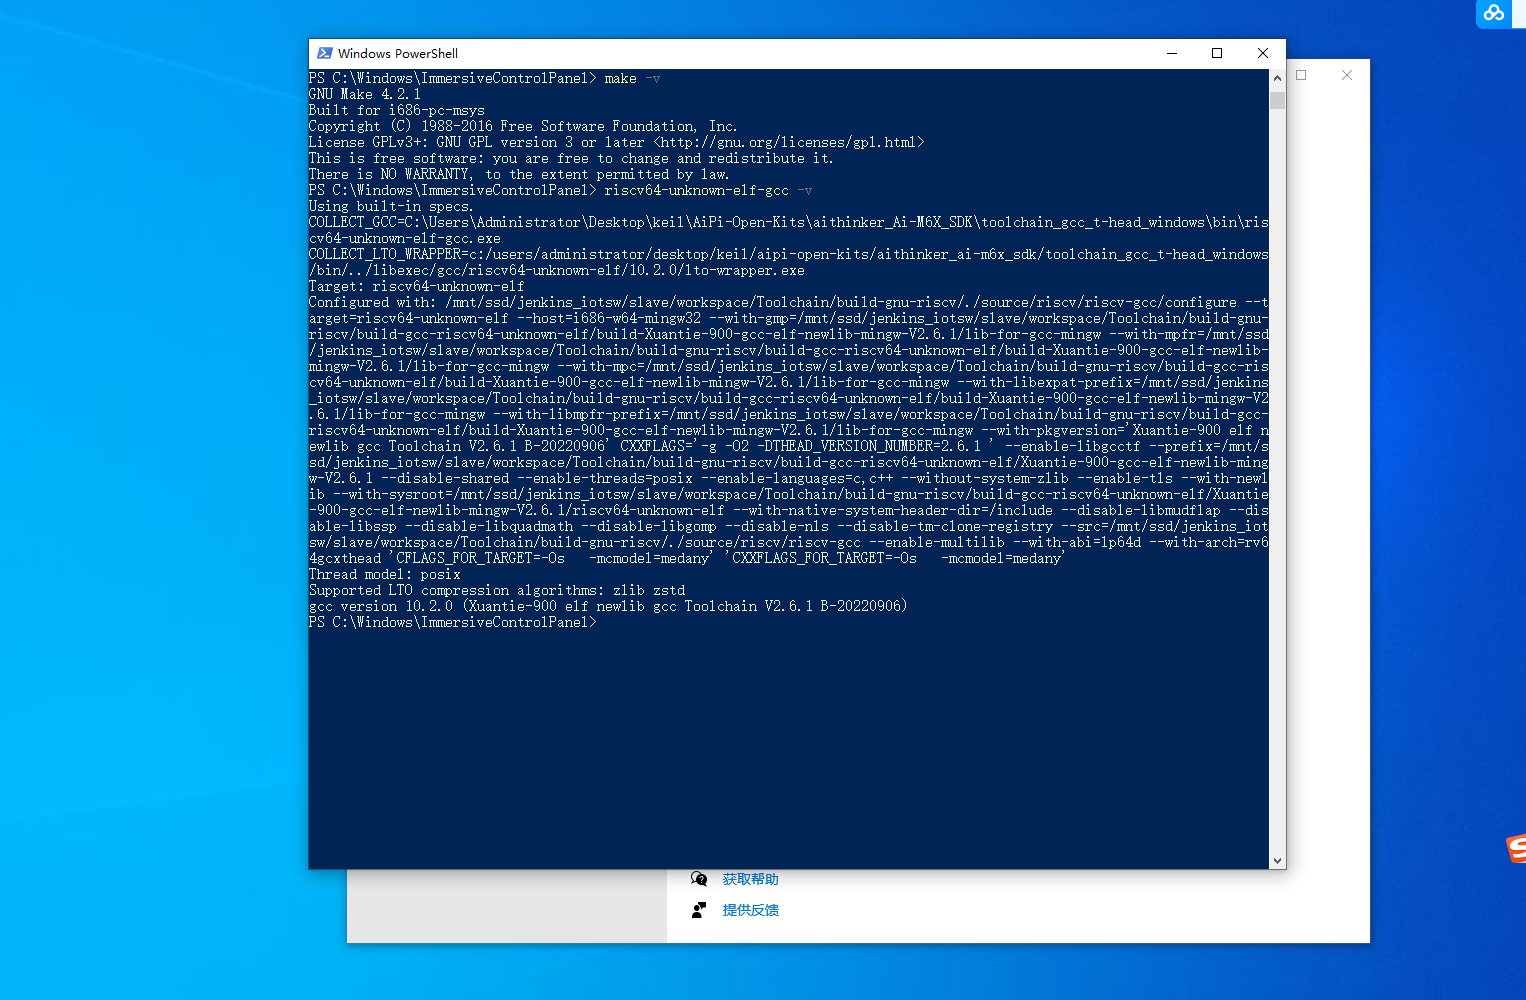Close the background Settings window
Image resolution: width=1526 pixels, height=1000 pixels.
click(x=1347, y=75)
